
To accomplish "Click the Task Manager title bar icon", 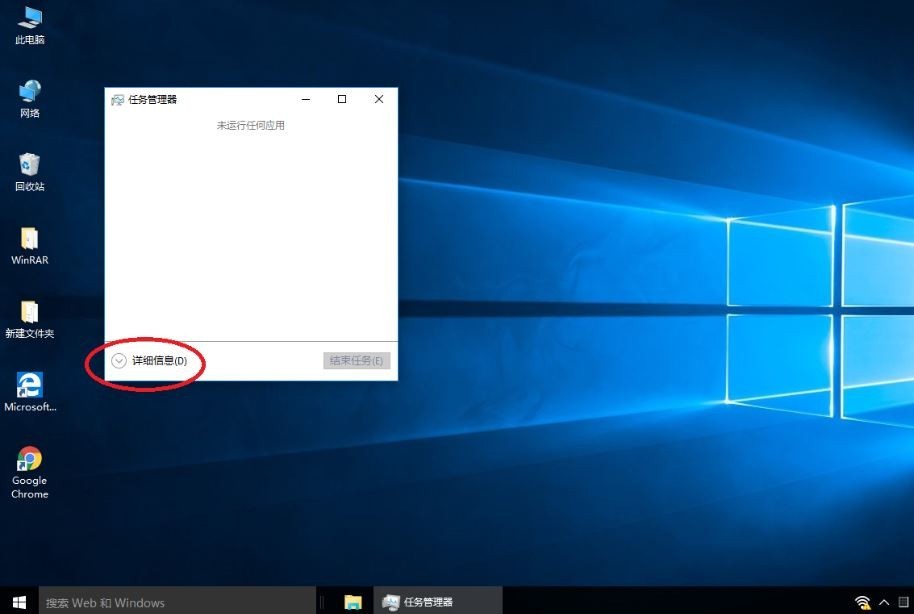I will 117,100.
